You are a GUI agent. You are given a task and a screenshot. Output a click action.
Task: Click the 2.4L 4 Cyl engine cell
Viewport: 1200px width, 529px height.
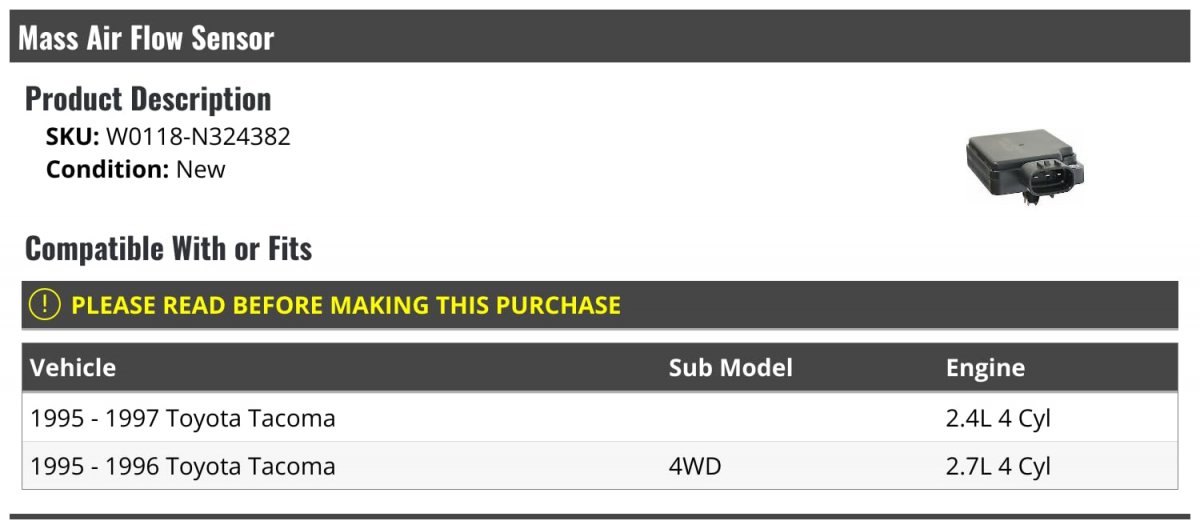pos(998,418)
